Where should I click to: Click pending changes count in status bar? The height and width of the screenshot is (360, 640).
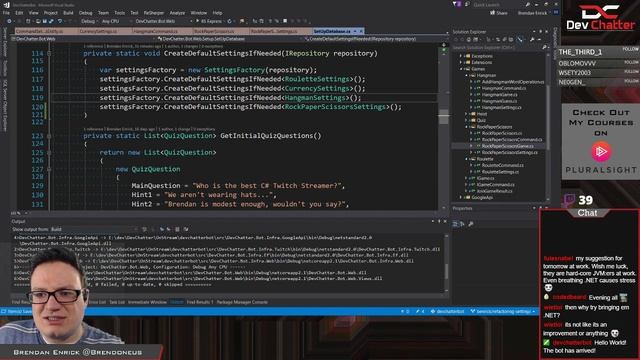(420, 311)
